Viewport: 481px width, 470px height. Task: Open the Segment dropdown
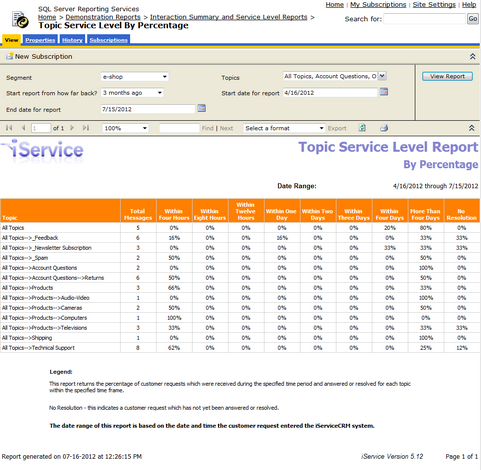pos(135,77)
